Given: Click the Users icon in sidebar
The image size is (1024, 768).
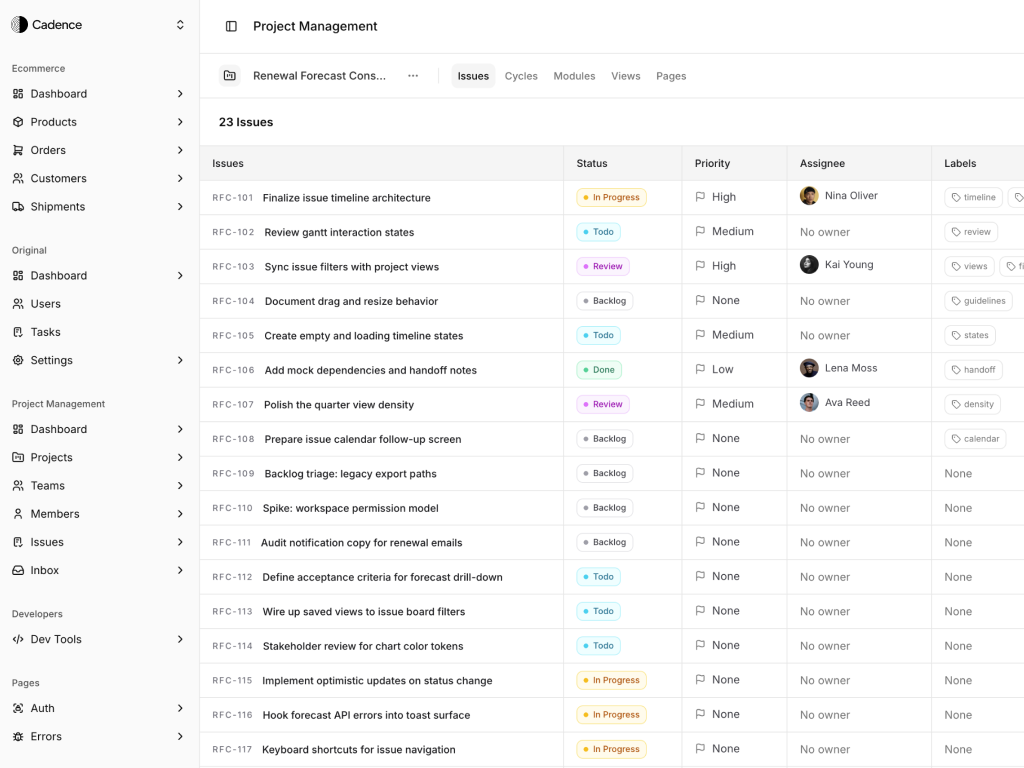Looking at the screenshot, I should pos(18,304).
